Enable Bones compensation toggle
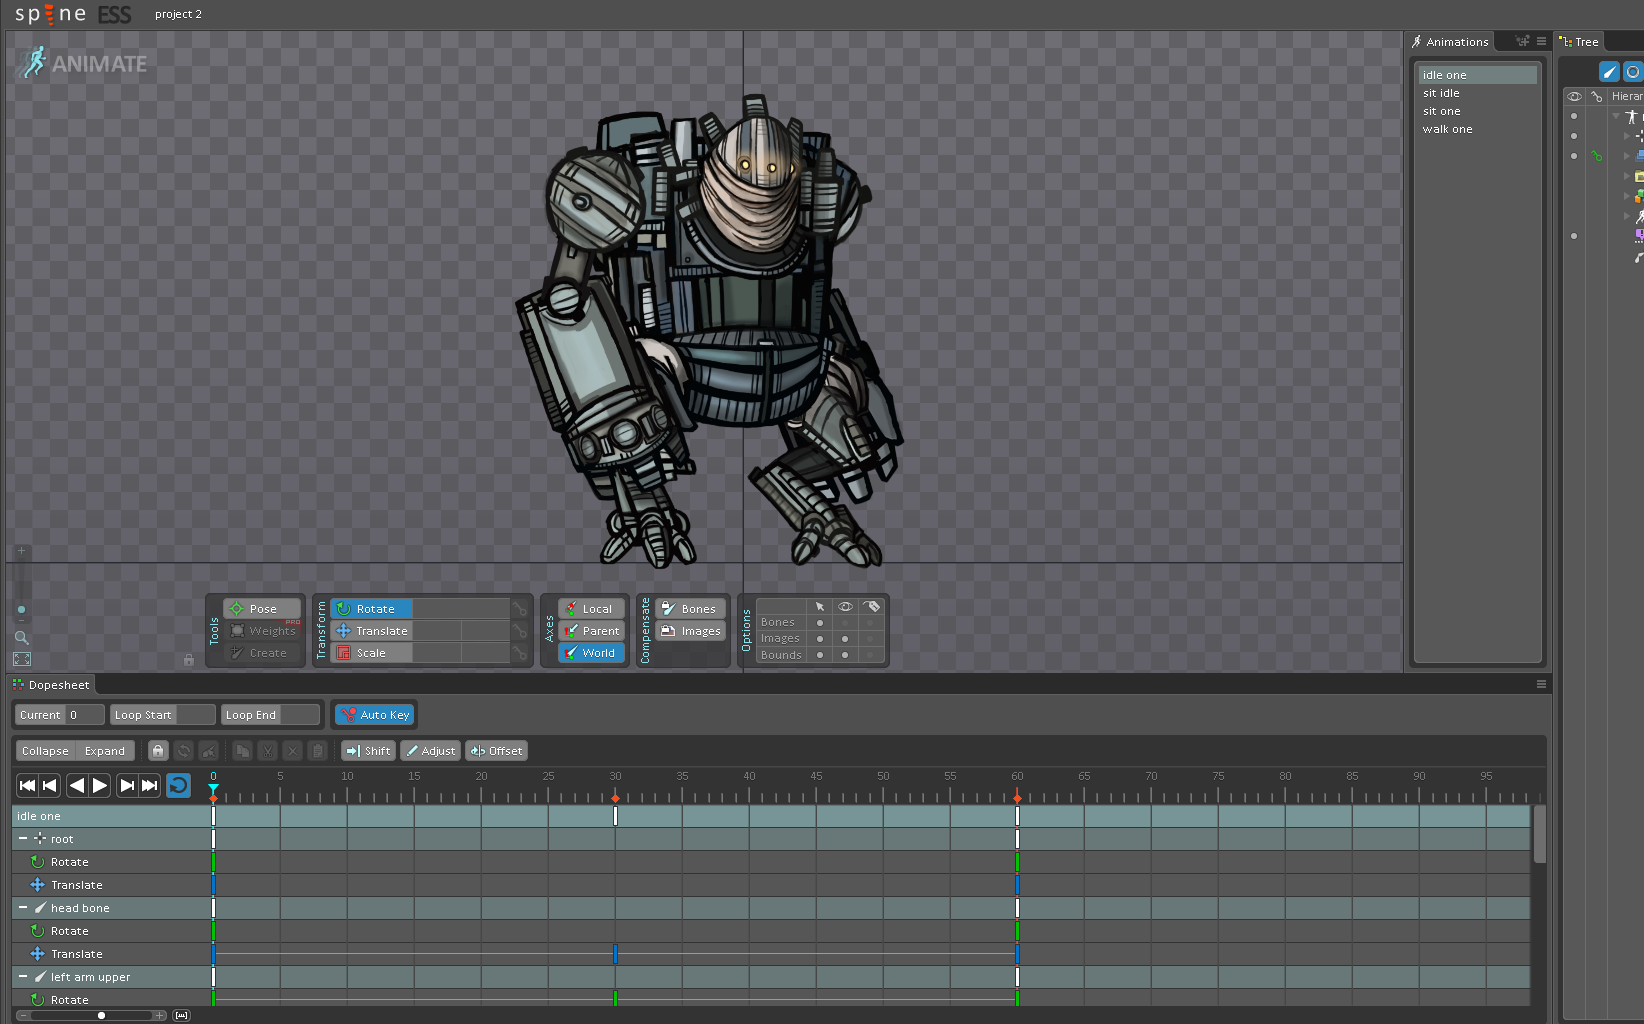 click(x=690, y=609)
